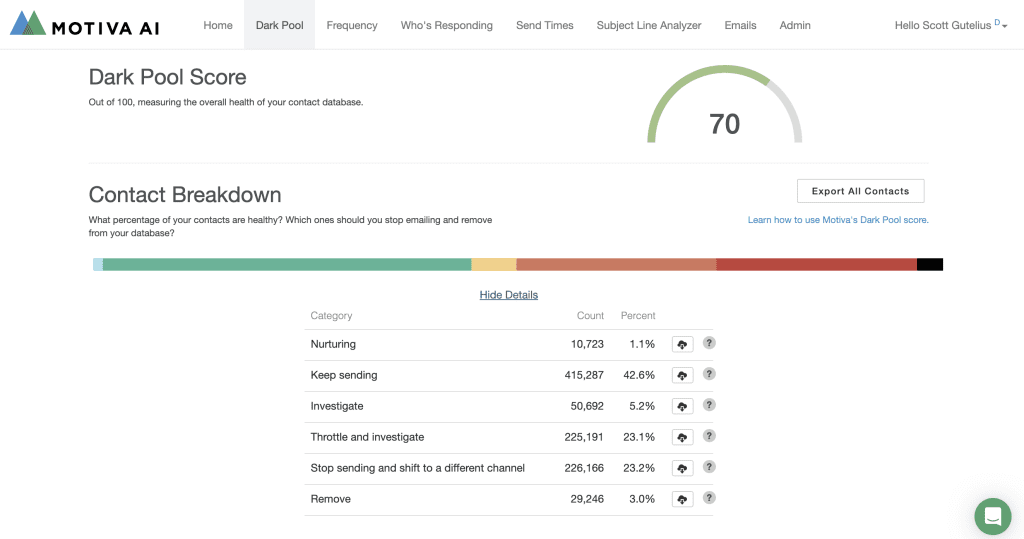The image size is (1024, 539).
Task: Collapse the table with Hide Details
Action: [508, 295]
